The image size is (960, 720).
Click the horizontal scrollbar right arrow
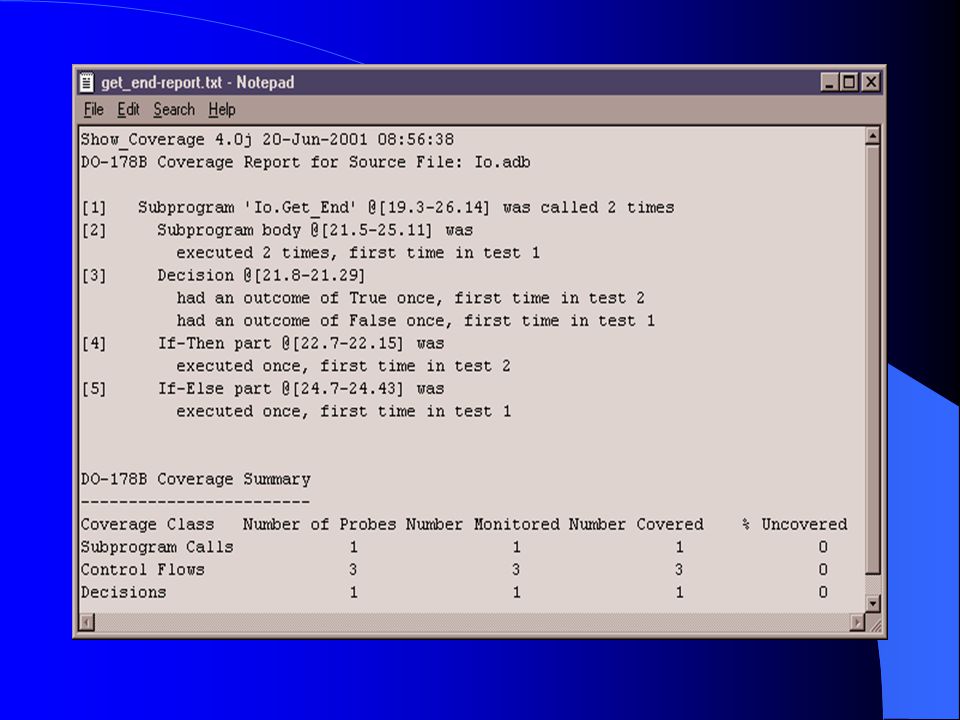point(857,623)
